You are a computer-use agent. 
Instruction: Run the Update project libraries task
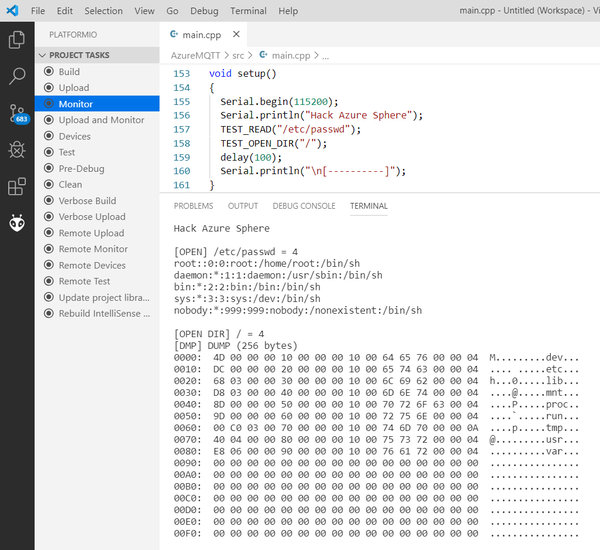click(97, 297)
